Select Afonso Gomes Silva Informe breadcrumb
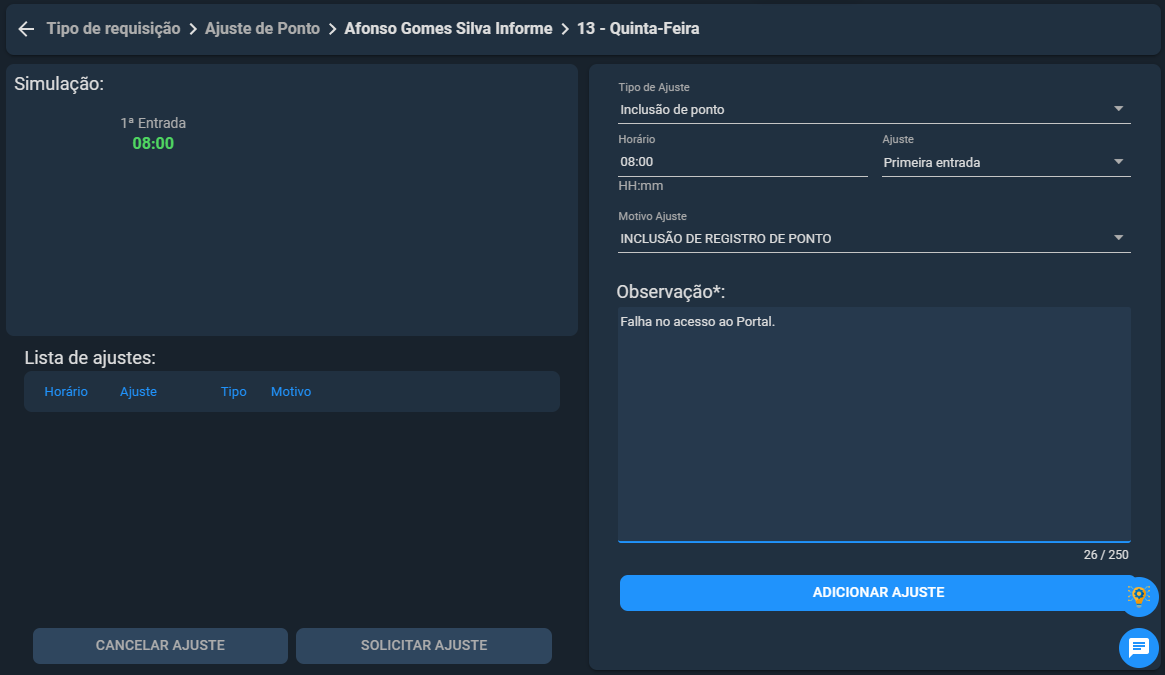This screenshot has height=675, width=1165. tap(448, 28)
